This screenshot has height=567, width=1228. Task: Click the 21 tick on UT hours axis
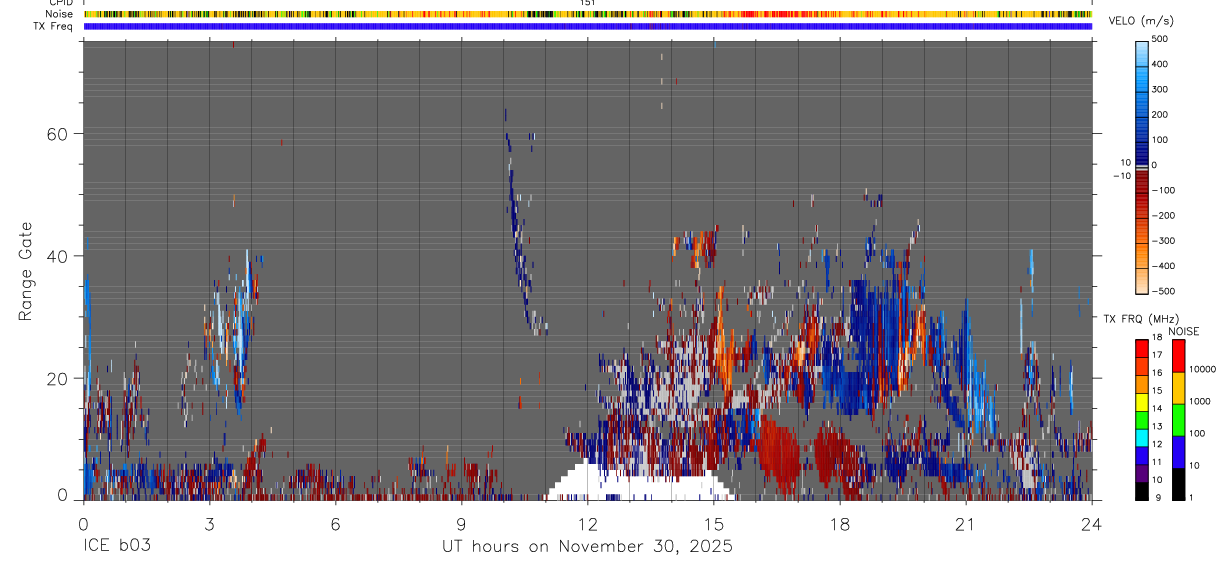(x=965, y=523)
